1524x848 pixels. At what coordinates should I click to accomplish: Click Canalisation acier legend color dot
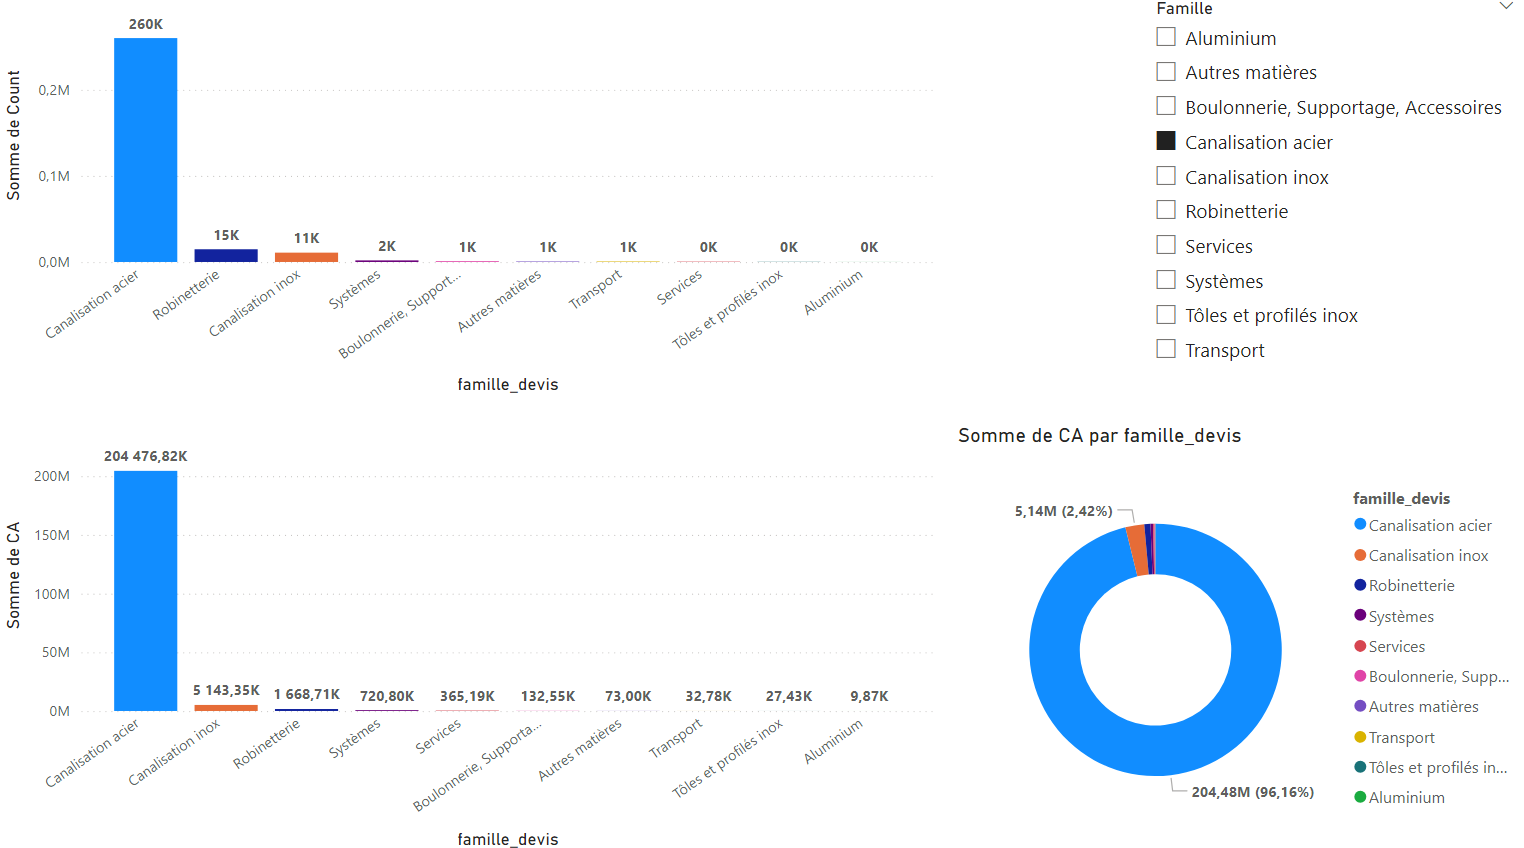(1360, 524)
